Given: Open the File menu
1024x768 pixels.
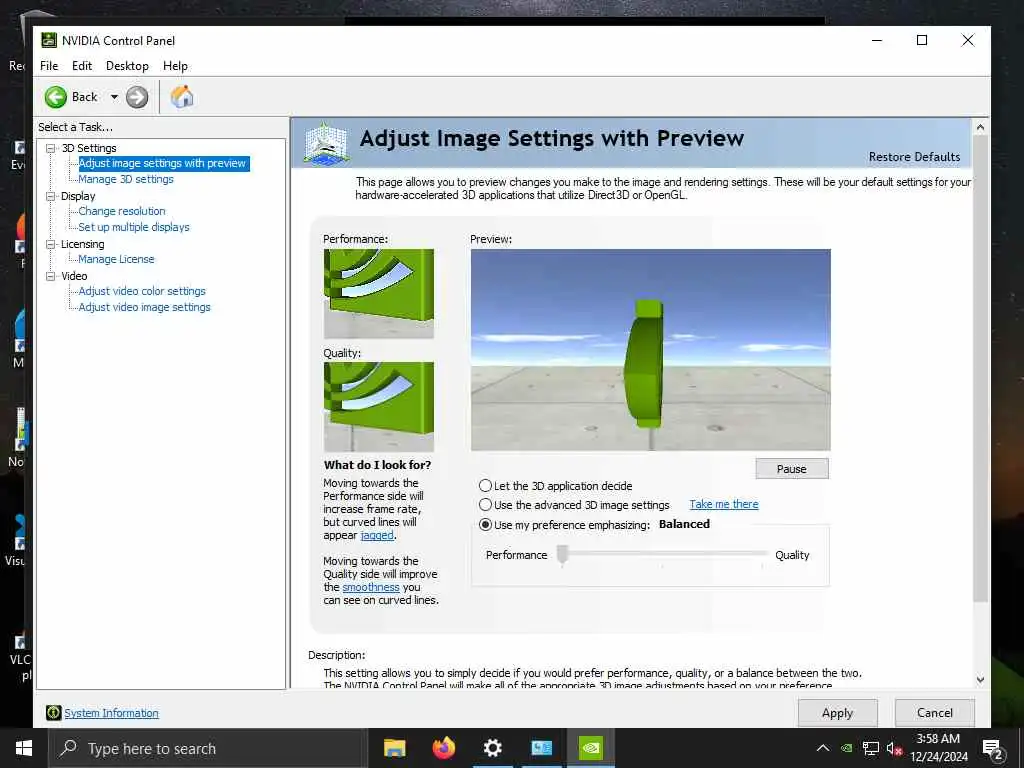Looking at the screenshot, I should click(49, 66).
